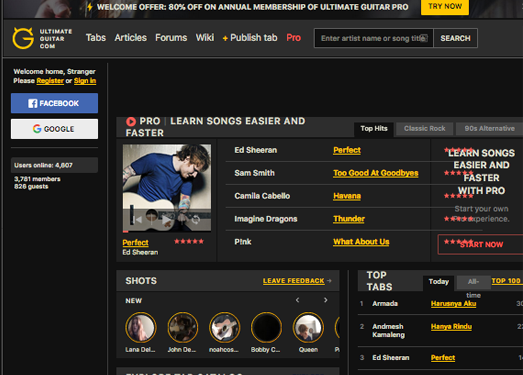Click the star rating below Ed Sheeran thumbnail

point(189,241)
